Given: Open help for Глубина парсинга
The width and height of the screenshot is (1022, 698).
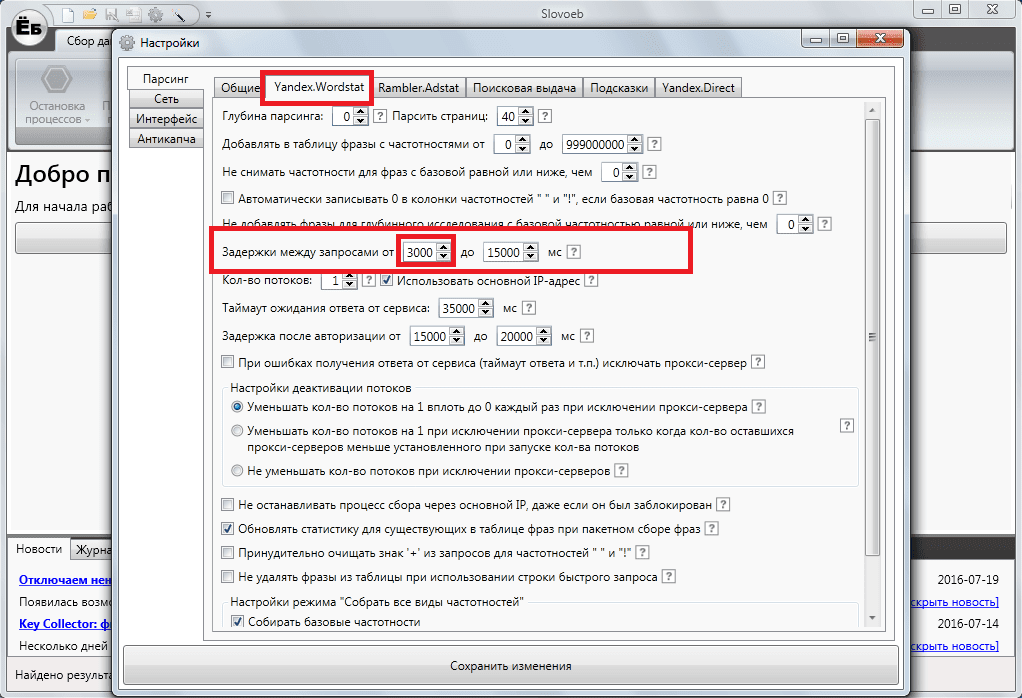Looking at the screenshot, I should click(x=381, y=116).
